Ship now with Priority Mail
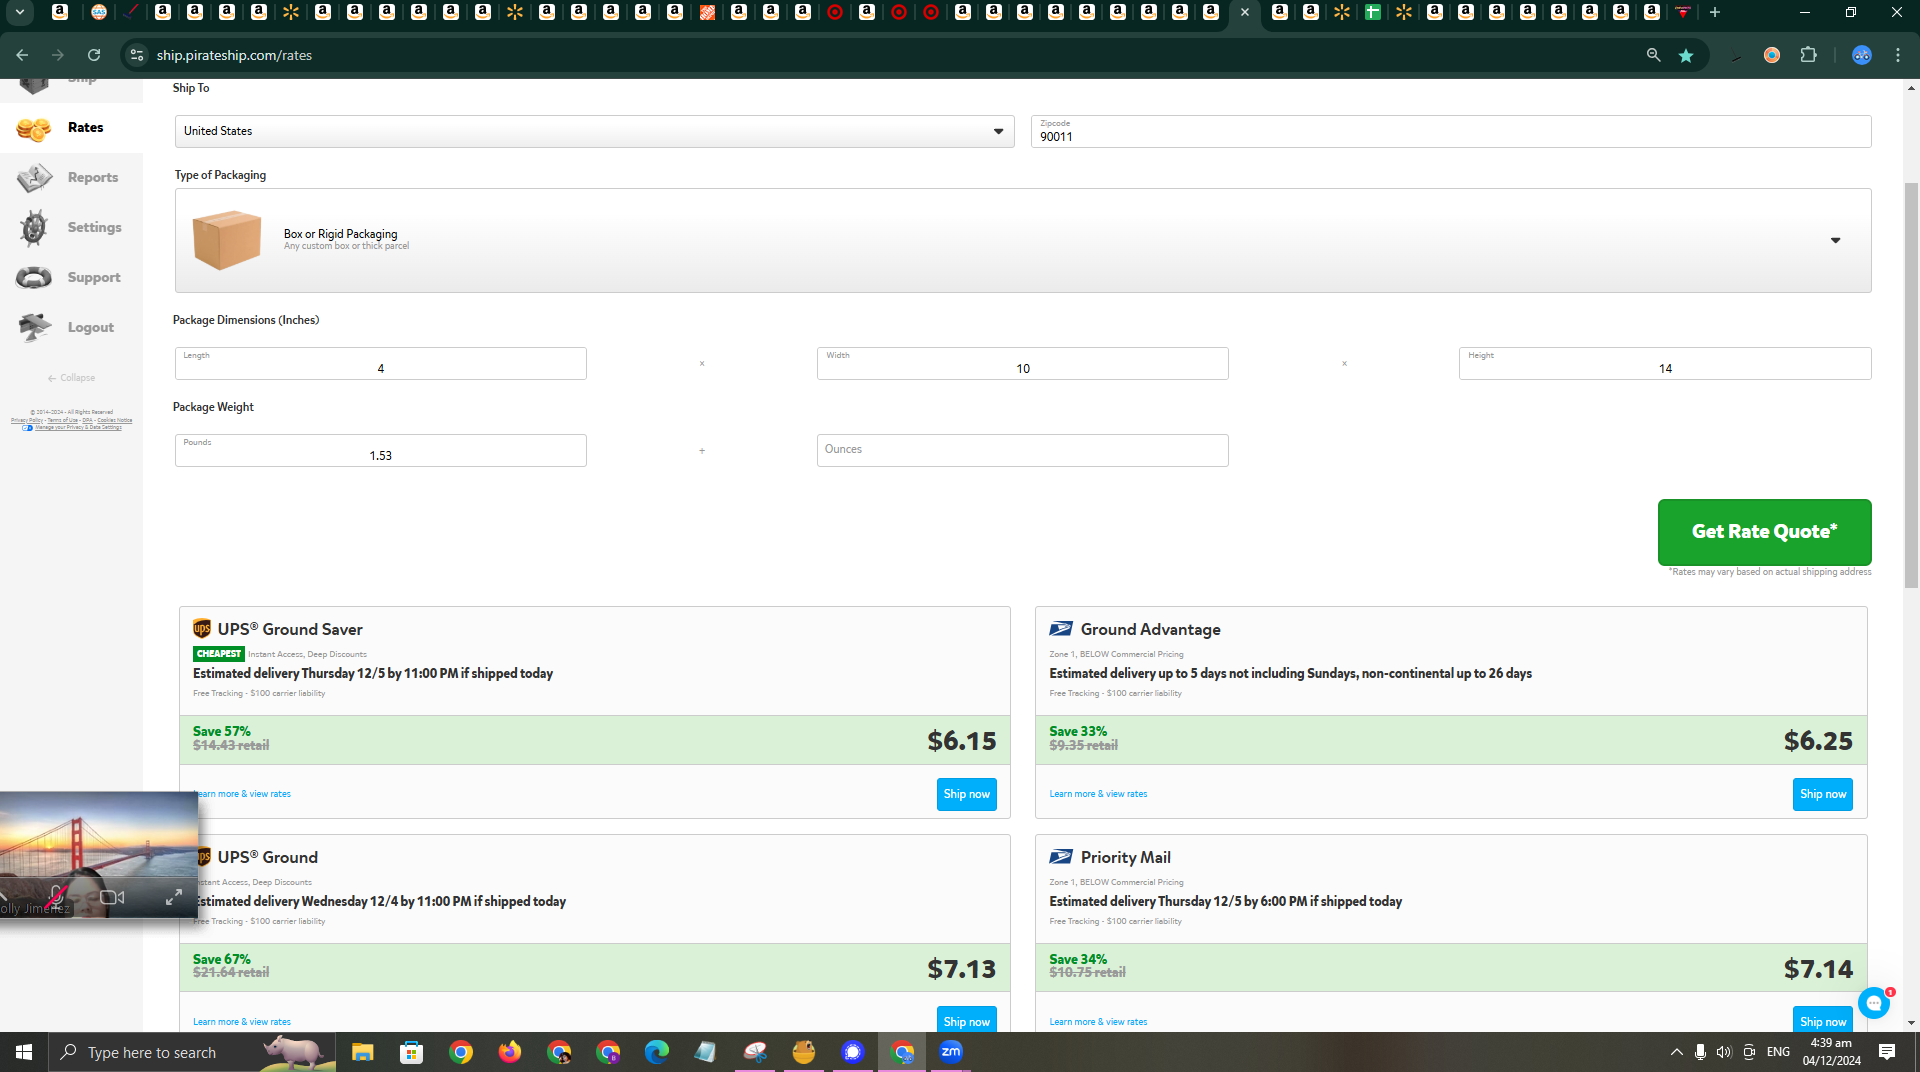This screenshot has width=1920, height=1072. (1822, 1020)
